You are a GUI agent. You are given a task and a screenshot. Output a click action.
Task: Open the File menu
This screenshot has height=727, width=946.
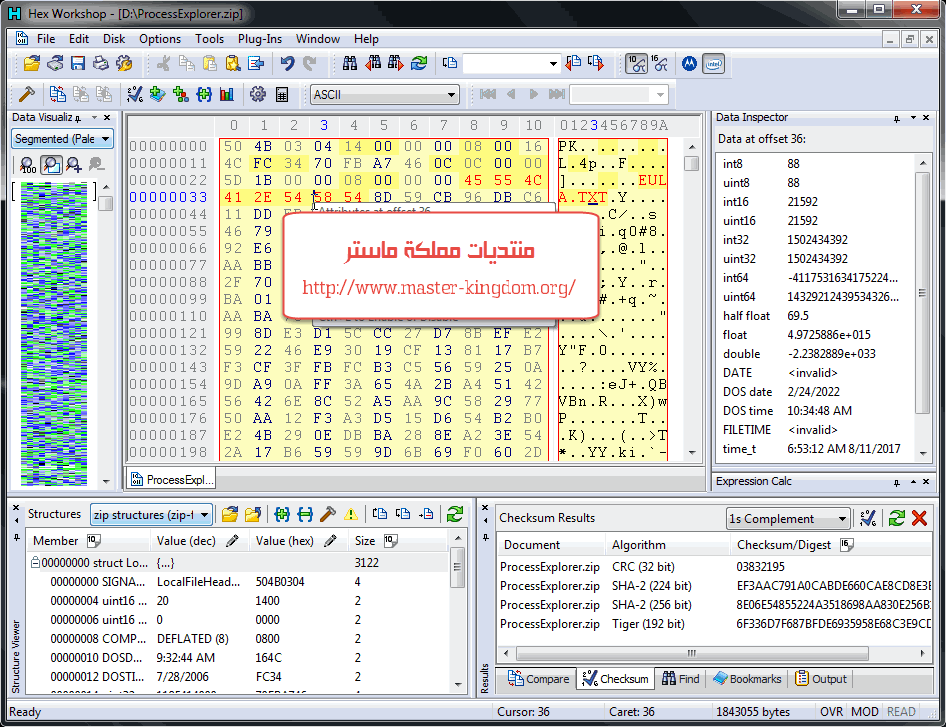pos(46,39)
